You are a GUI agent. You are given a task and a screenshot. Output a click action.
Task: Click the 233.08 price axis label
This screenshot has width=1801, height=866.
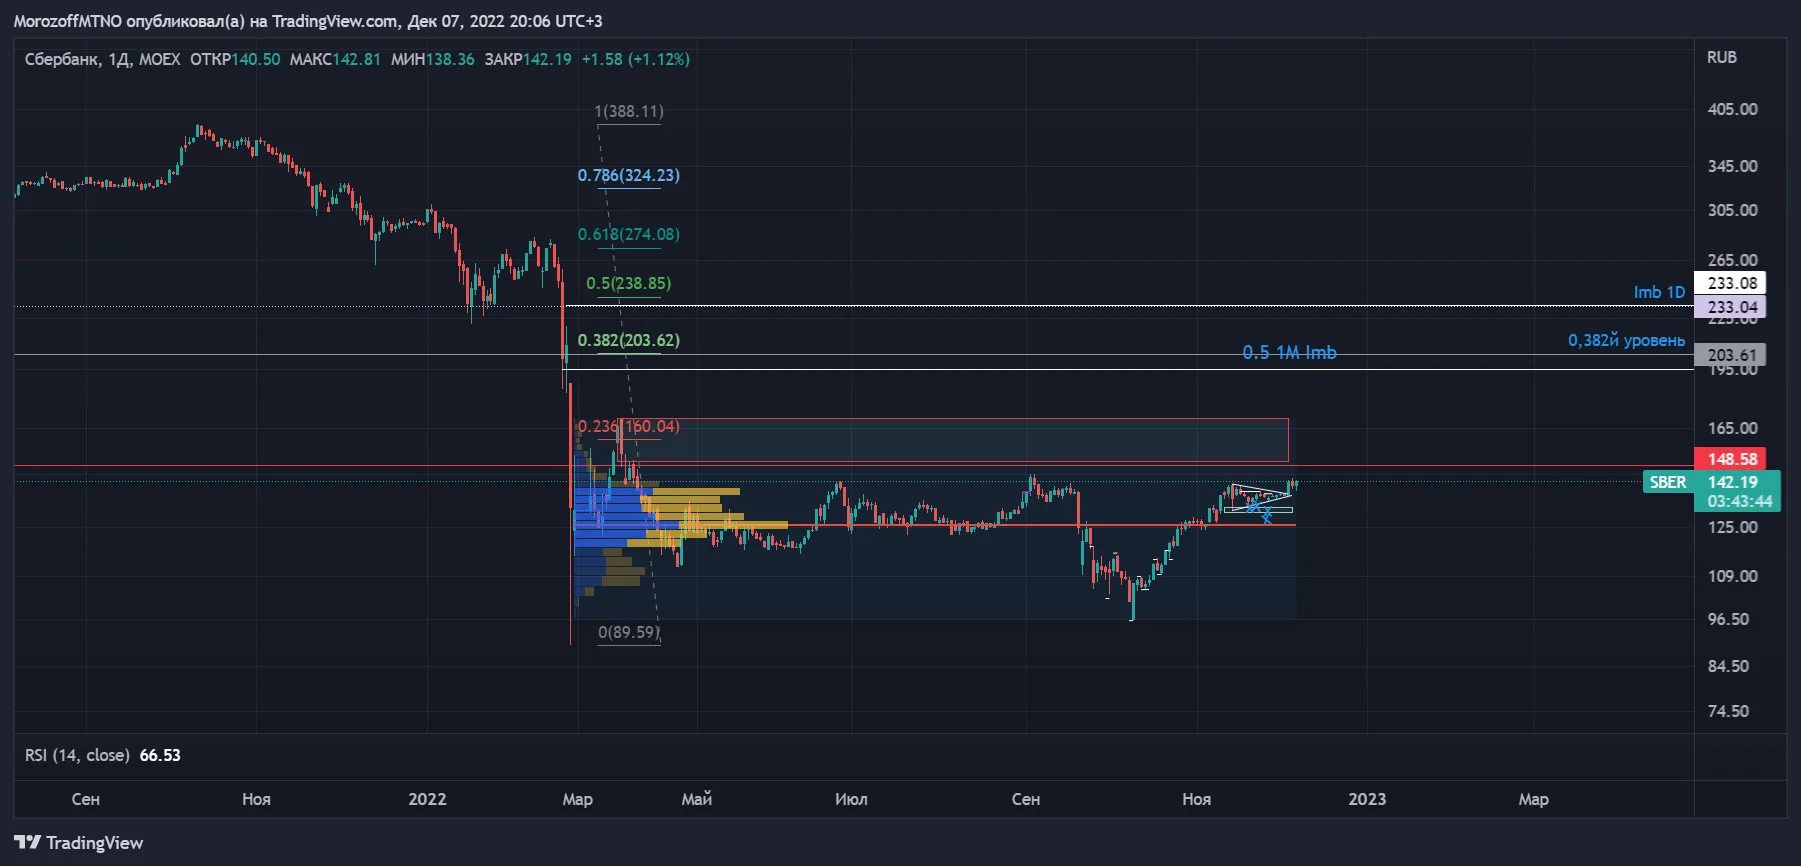click(x=1730, y=283)
